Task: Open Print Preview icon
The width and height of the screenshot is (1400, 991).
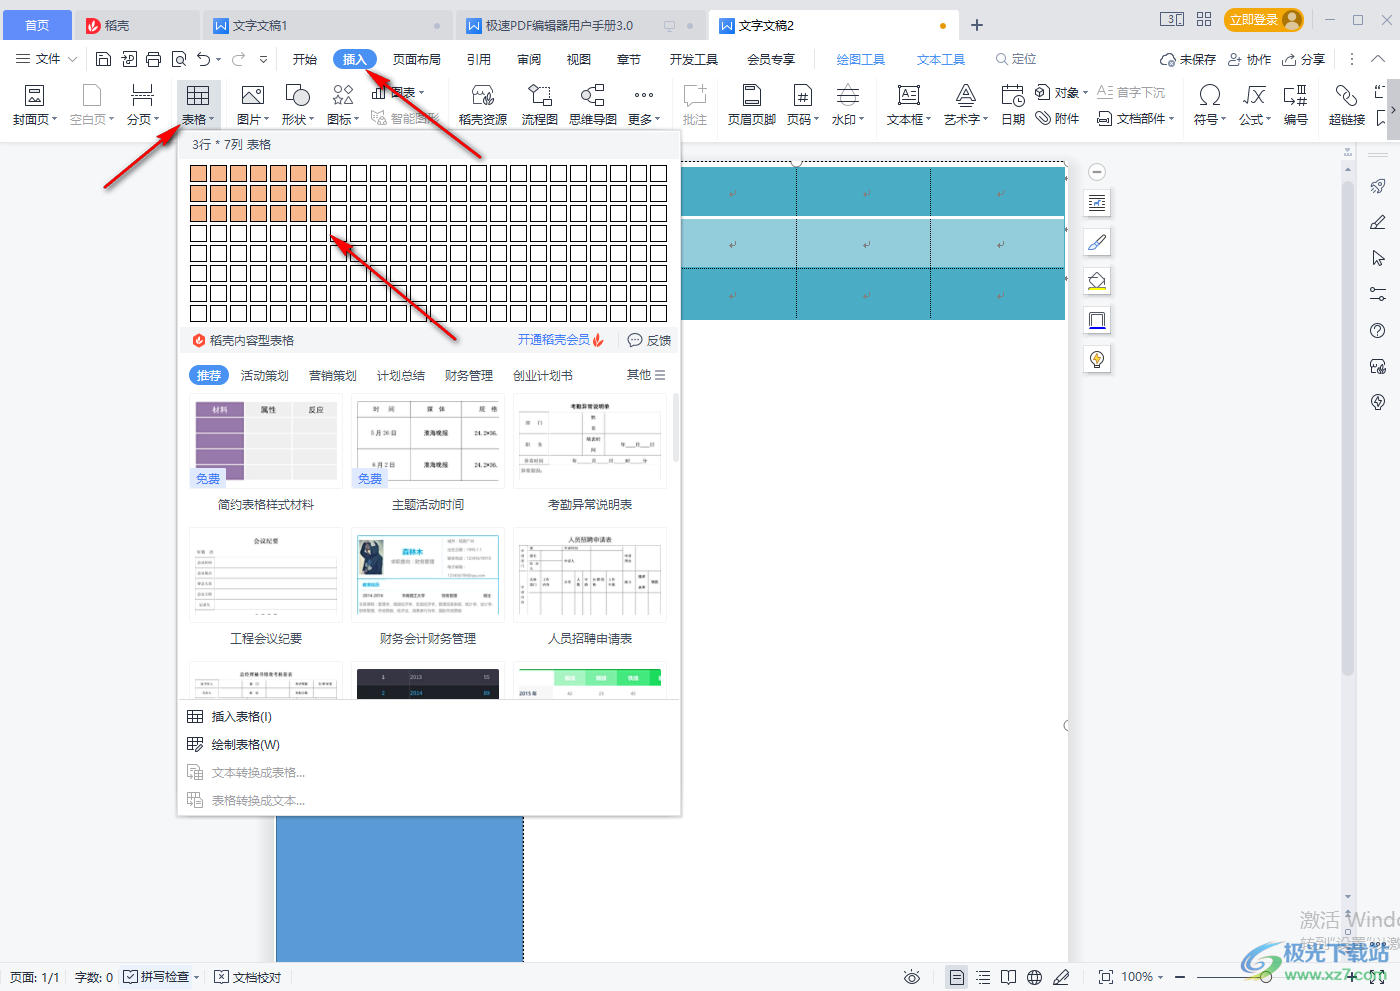Action: click(178, 59)
